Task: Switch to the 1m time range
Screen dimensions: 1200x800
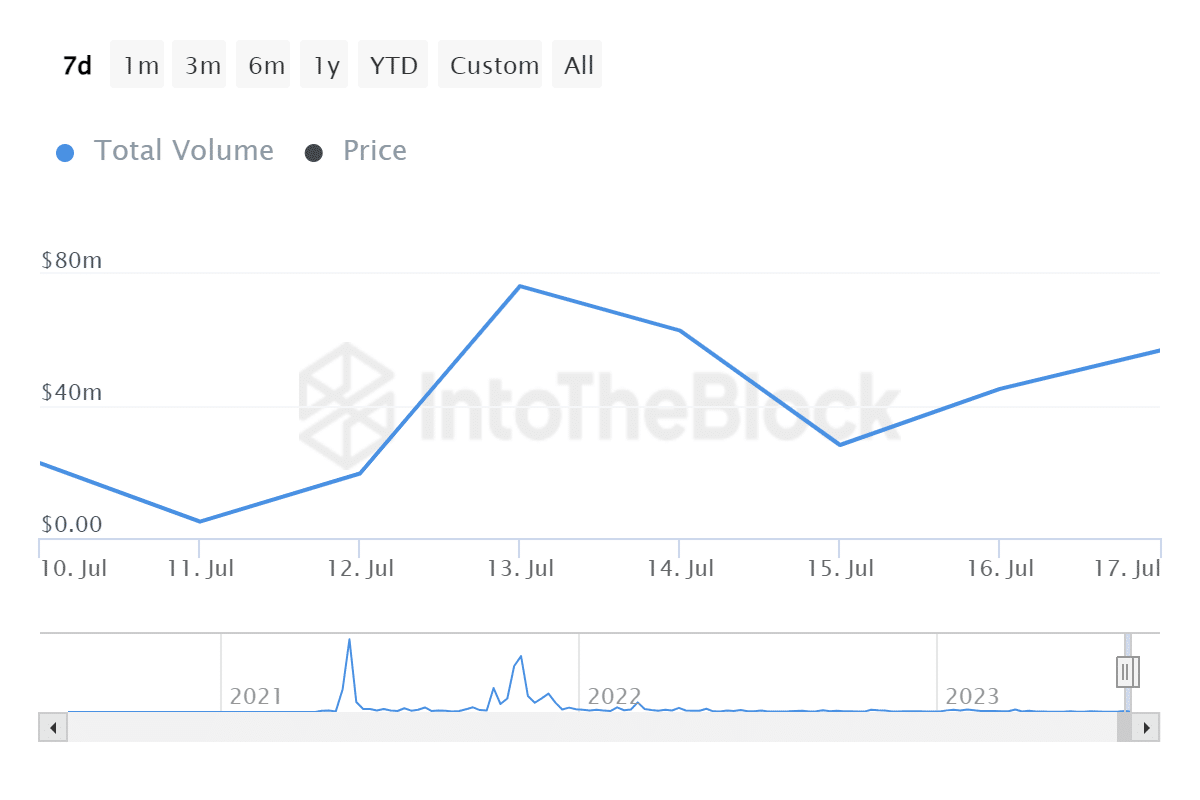Action: 141,66
